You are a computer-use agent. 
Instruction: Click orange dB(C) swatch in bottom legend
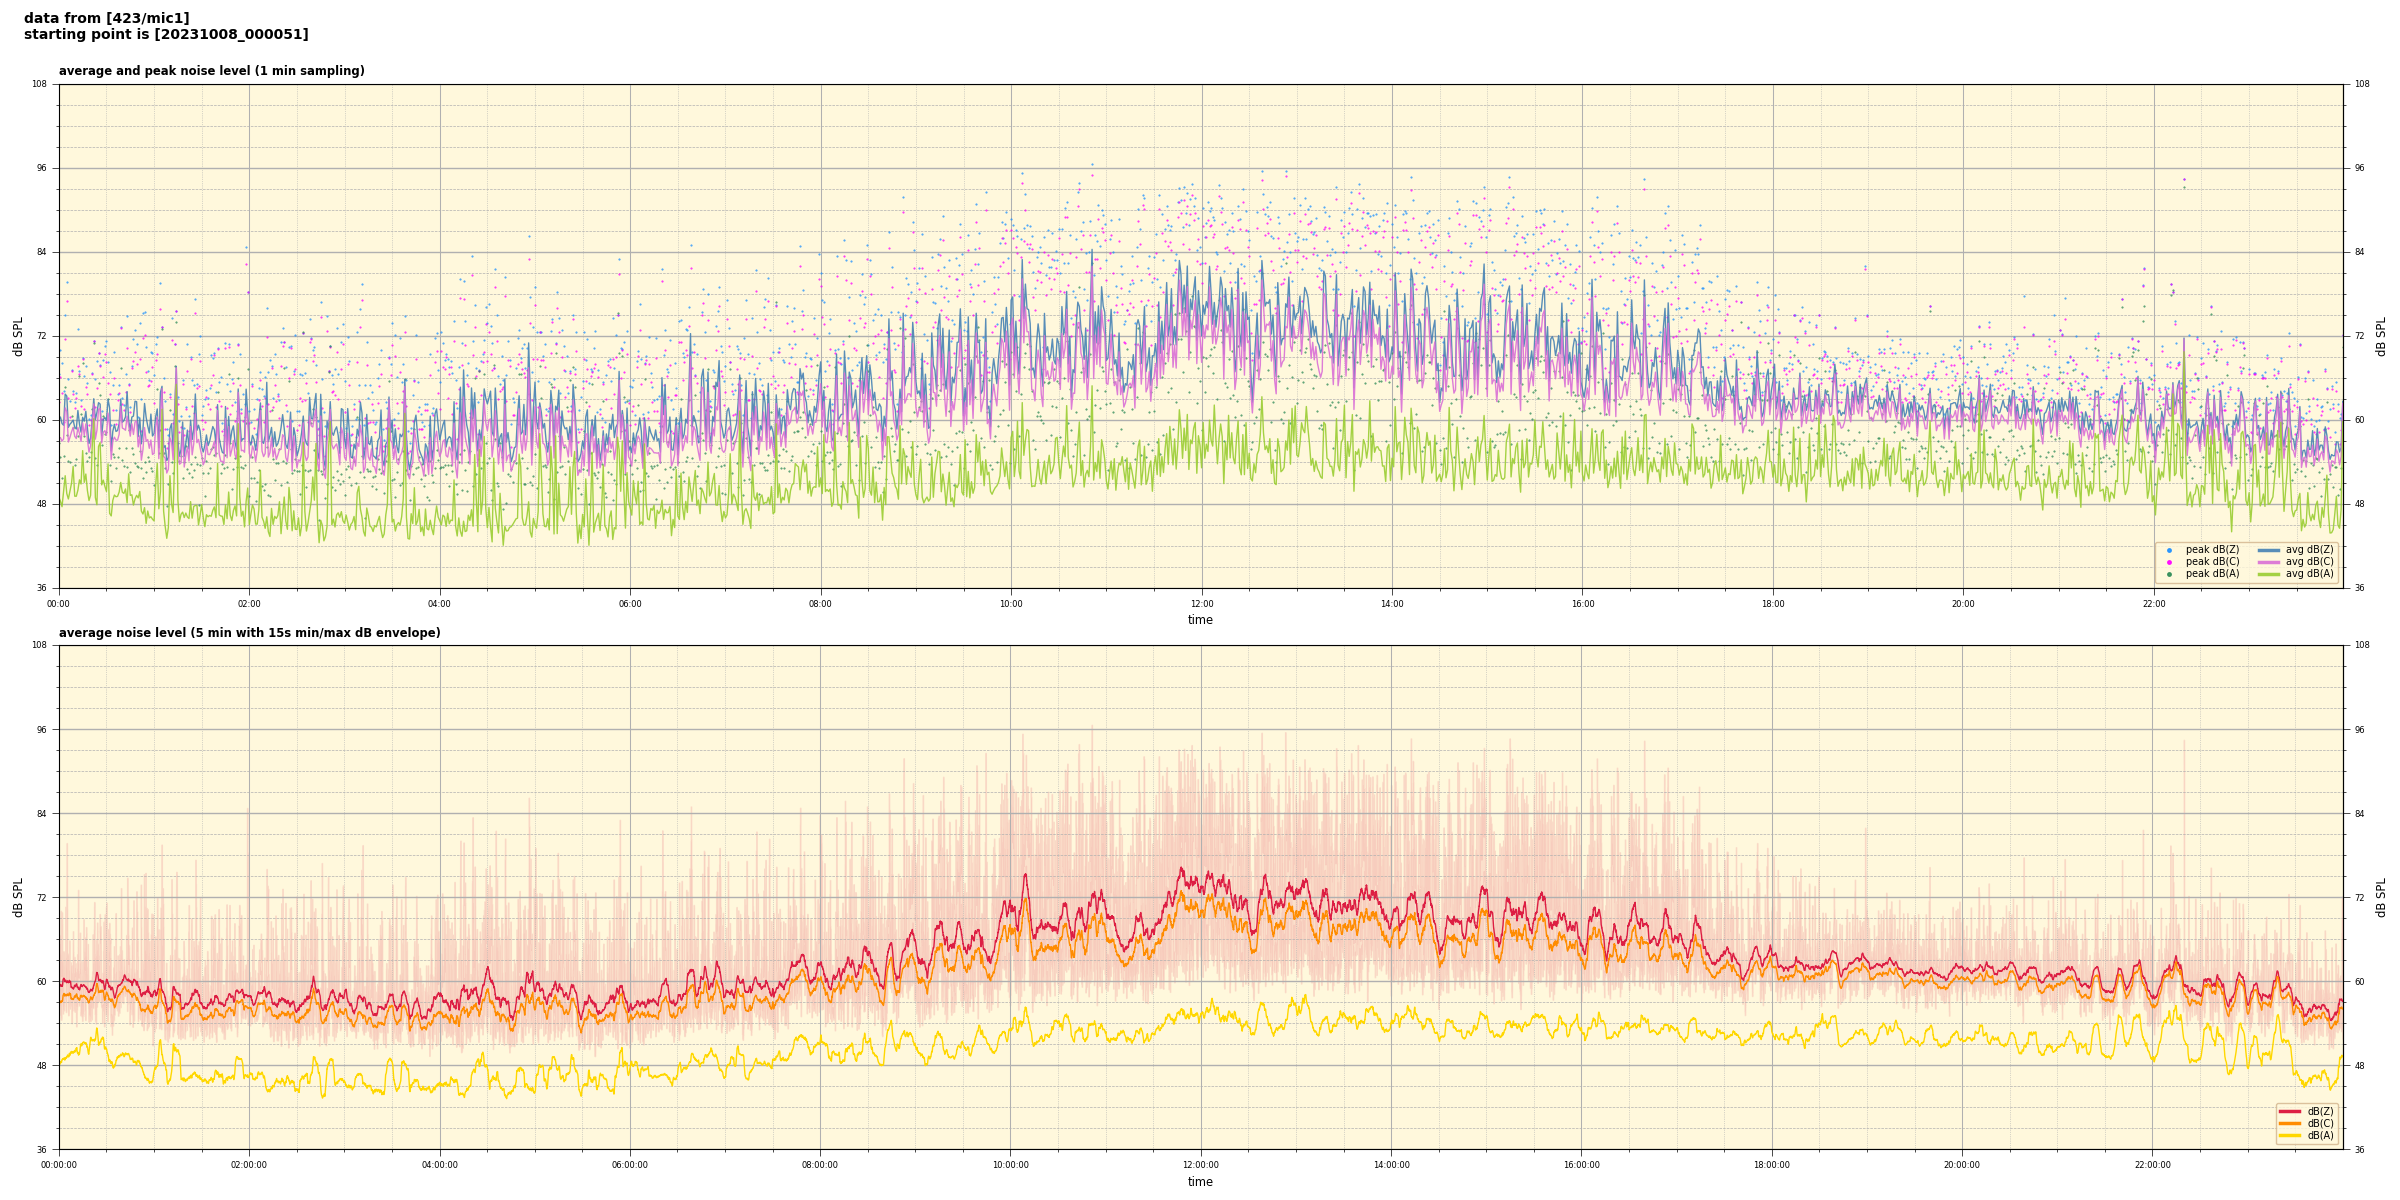(2290, 1123)
